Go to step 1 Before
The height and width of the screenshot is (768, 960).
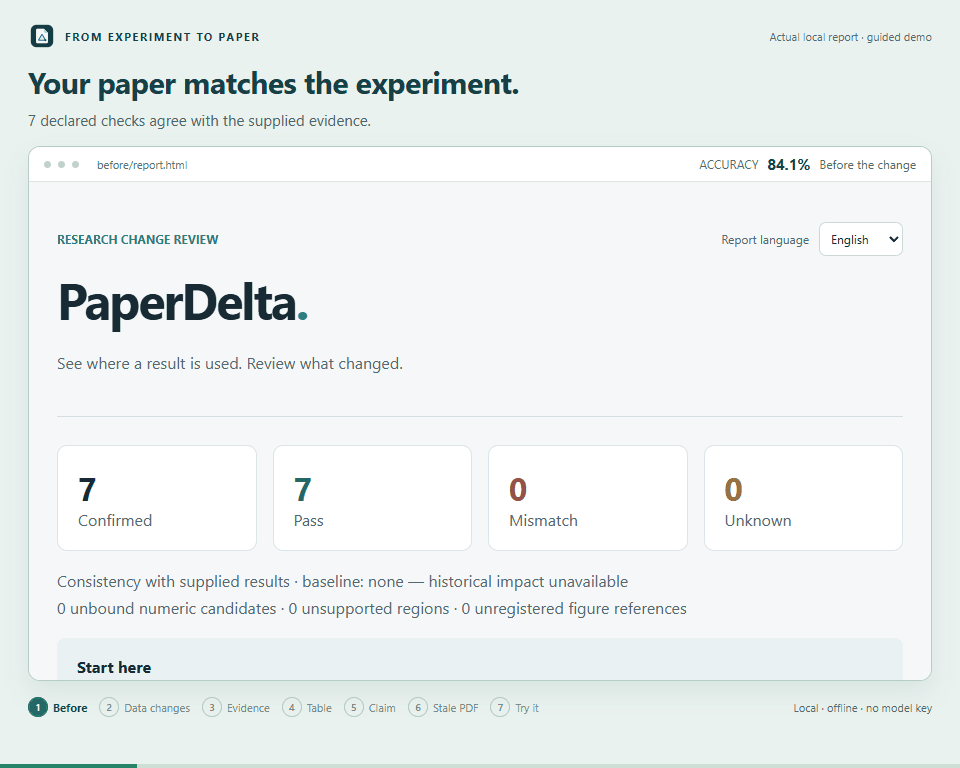pos(58,708)
